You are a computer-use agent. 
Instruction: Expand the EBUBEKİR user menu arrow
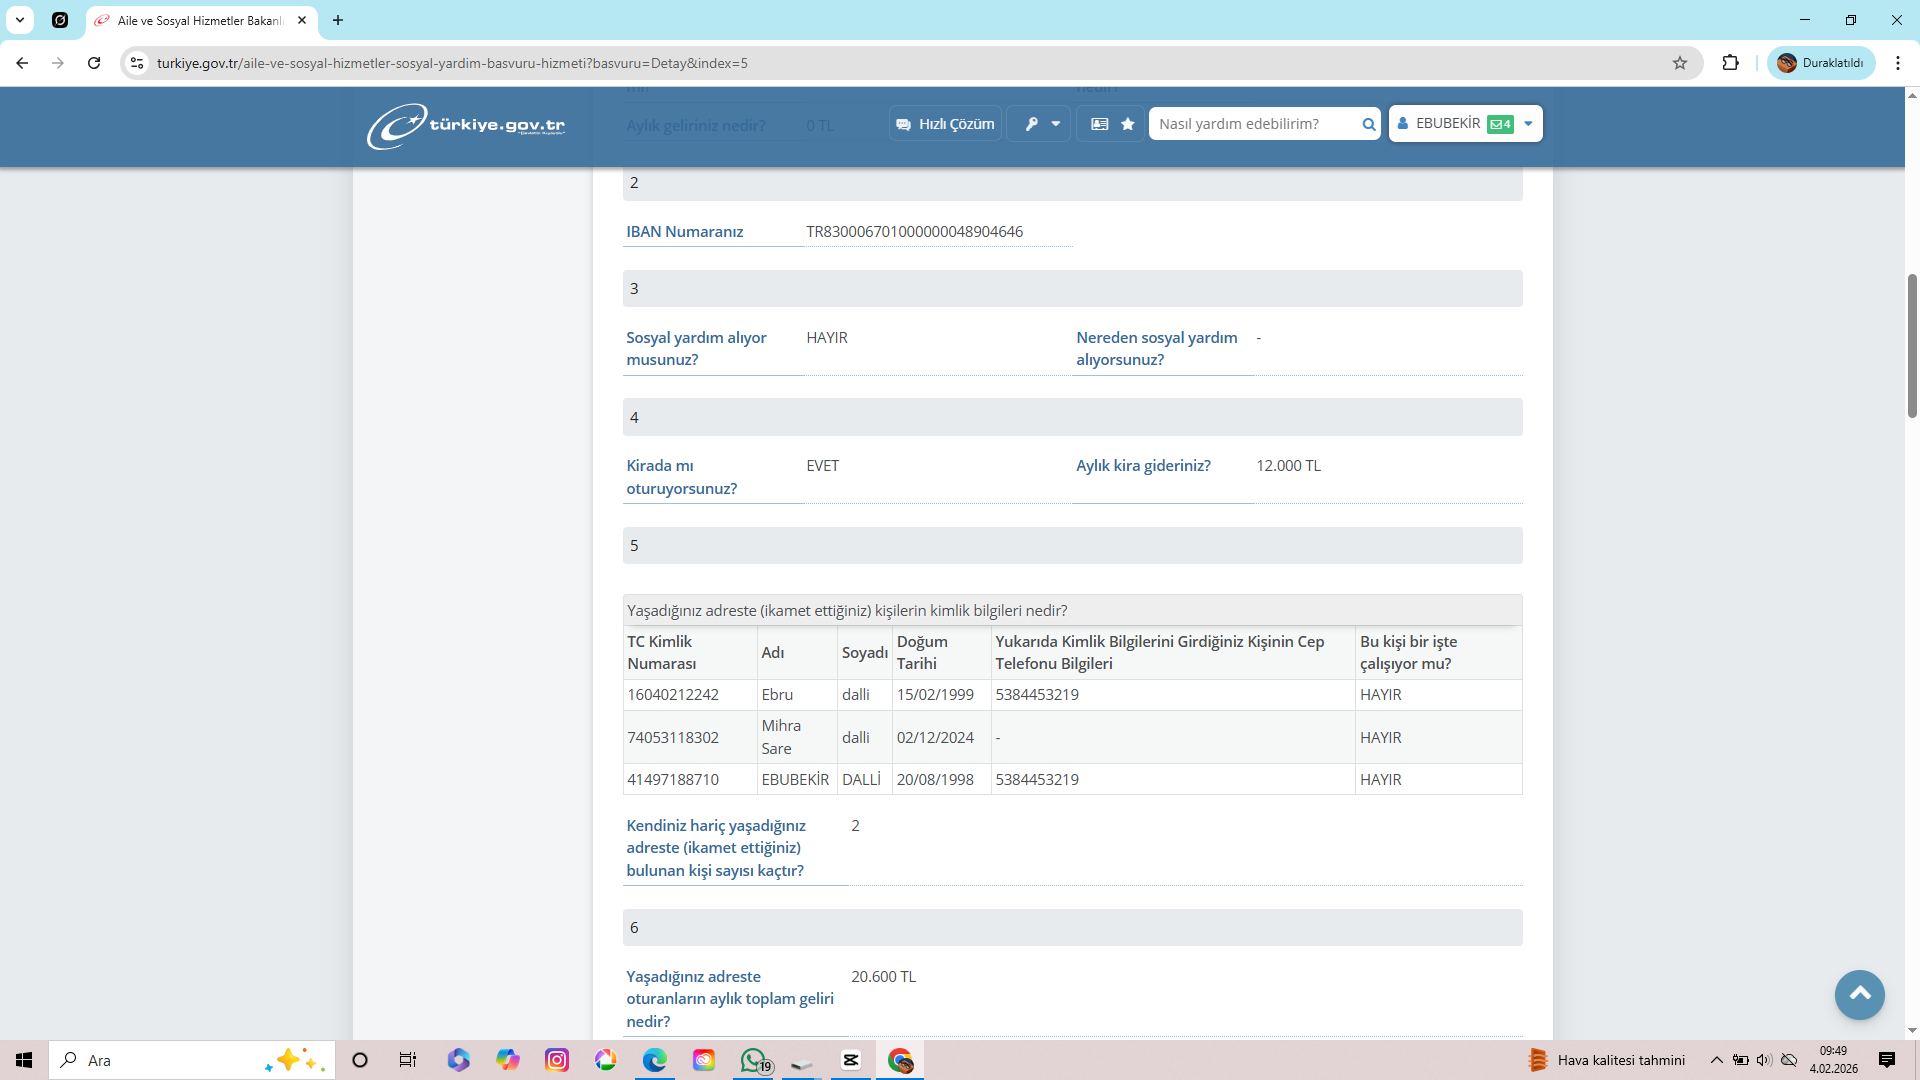1528,124
